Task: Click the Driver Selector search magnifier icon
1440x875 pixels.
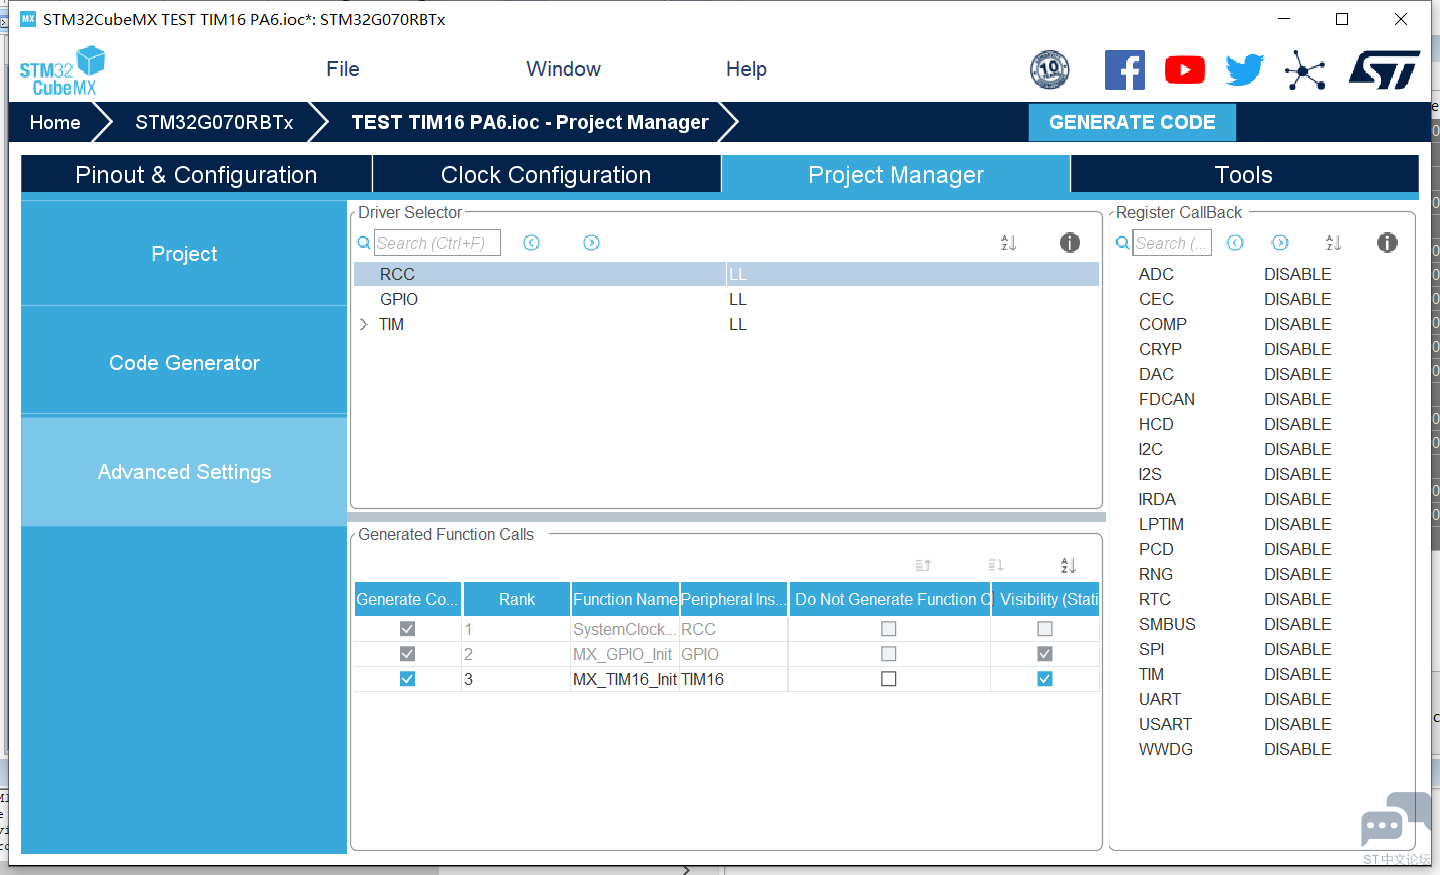Action: (364, 243)
